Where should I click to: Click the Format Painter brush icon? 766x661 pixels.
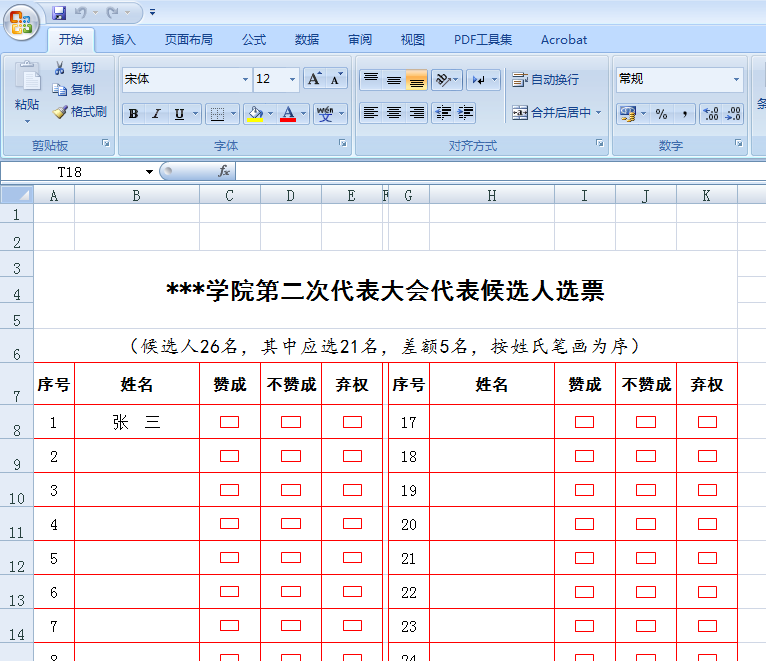pyautogui.click(x=60, y=112)
